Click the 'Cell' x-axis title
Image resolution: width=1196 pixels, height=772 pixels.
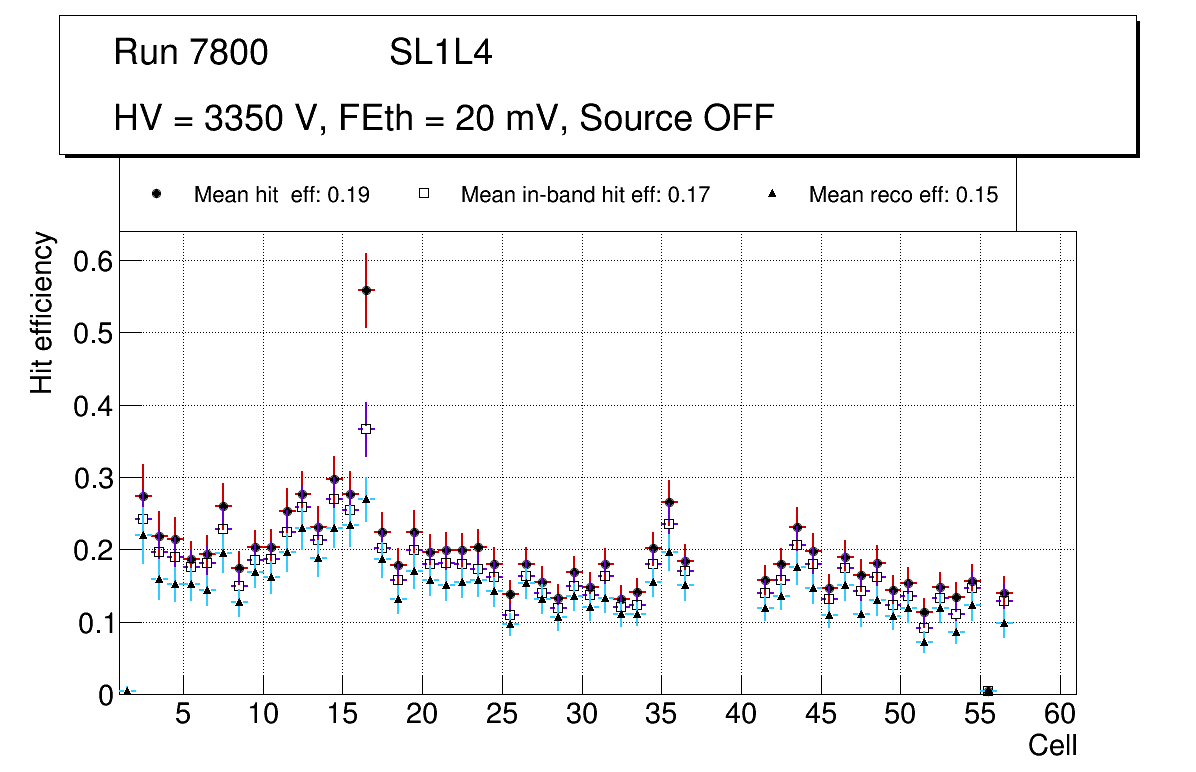1053,746
